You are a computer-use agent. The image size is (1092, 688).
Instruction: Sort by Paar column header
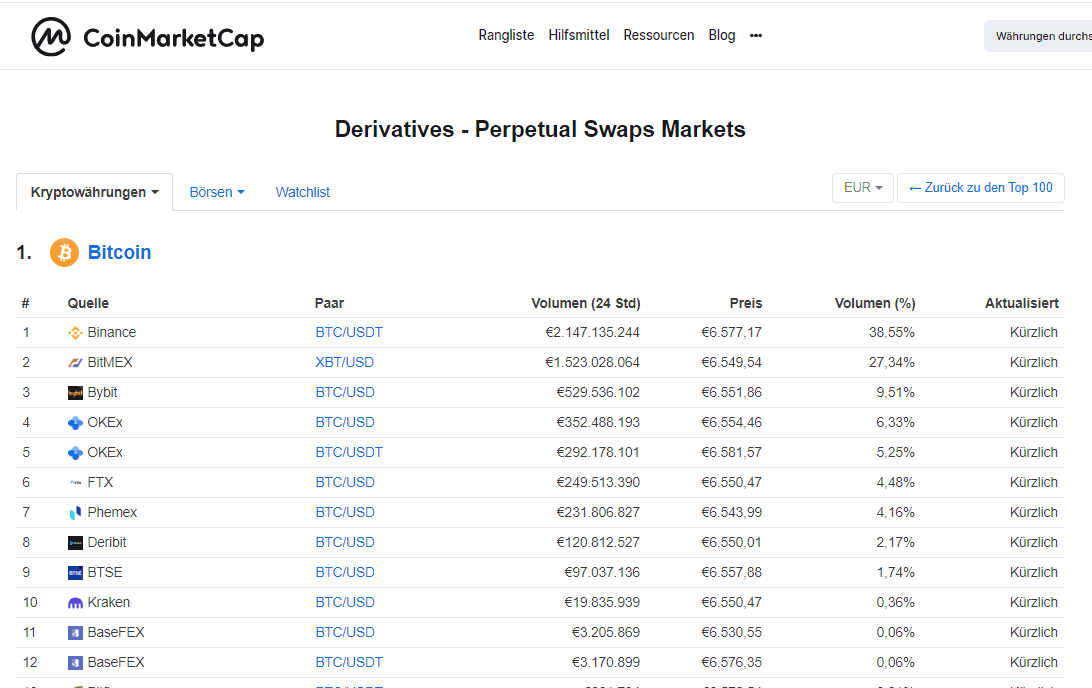click(329, 304)
